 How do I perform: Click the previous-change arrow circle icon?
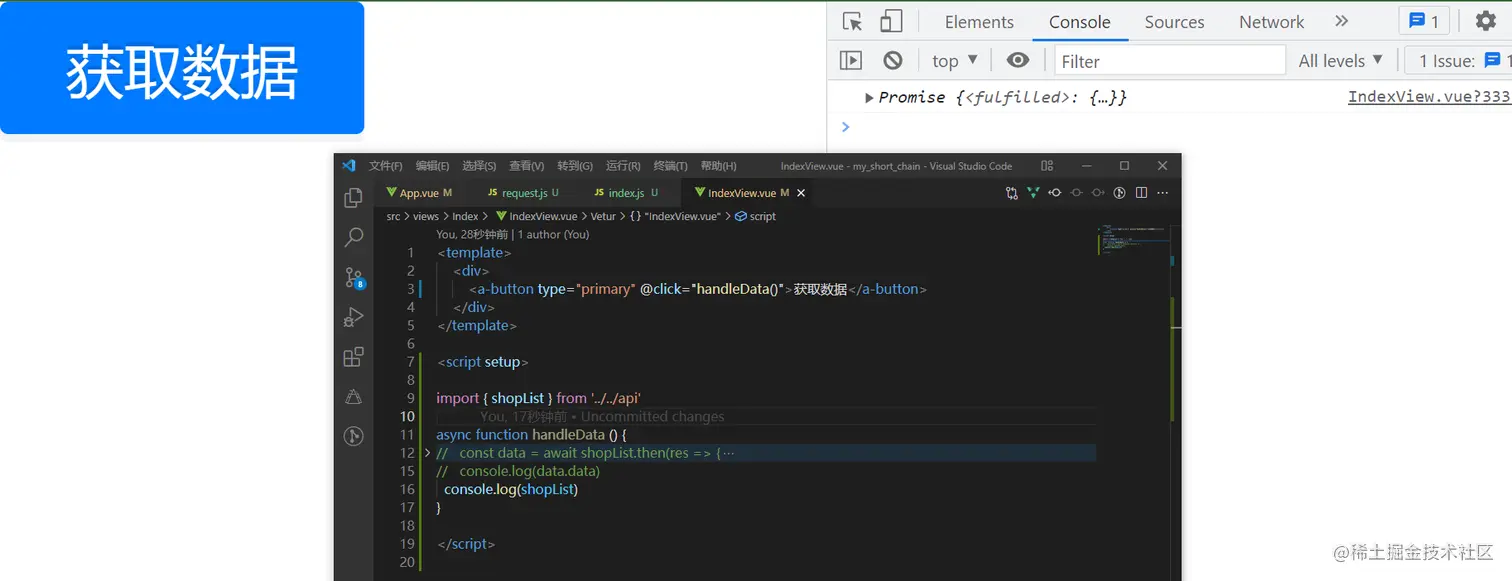click(1054, 193)
